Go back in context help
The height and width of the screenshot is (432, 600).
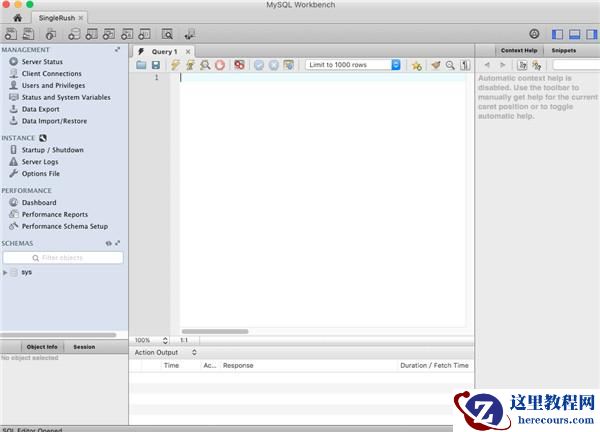coord(487,65)
